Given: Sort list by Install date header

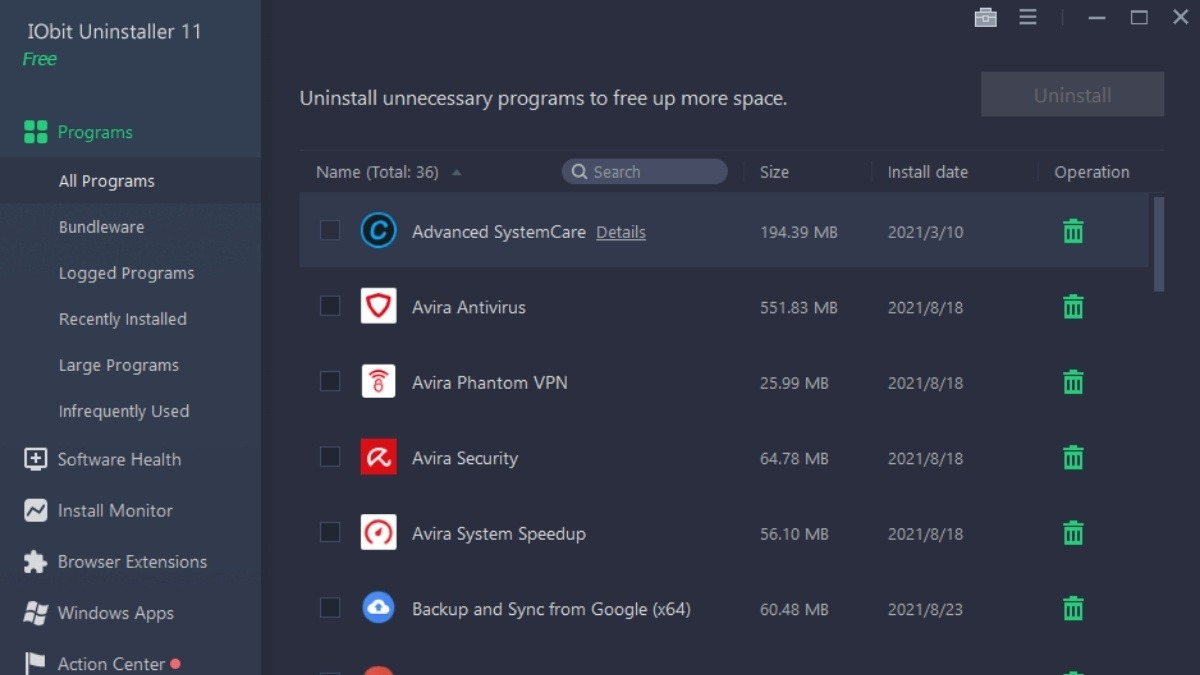Looking at the screenshot, I should tap(927, 172).
